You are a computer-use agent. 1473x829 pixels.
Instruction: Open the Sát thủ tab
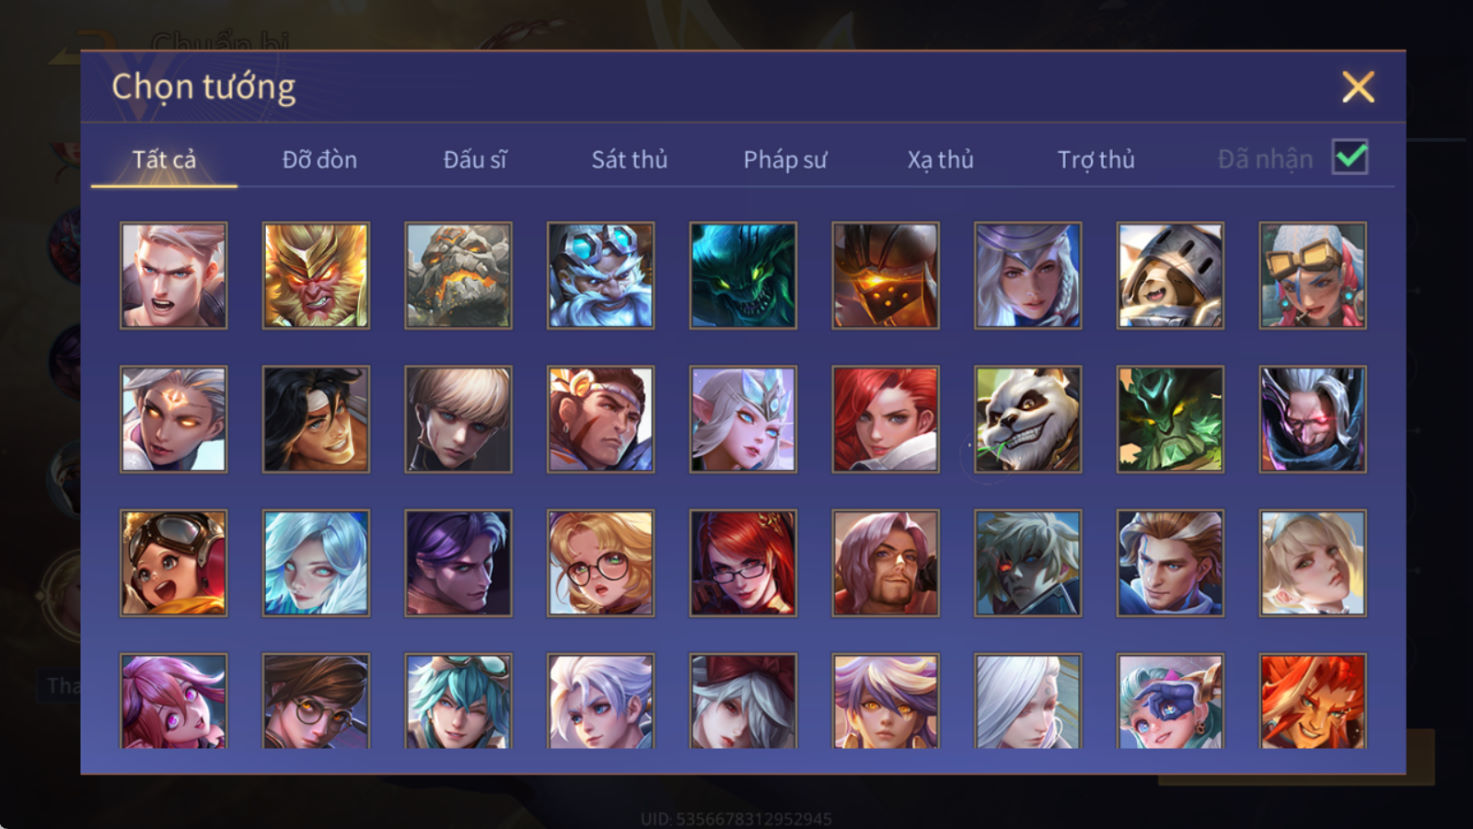(629, 160)
